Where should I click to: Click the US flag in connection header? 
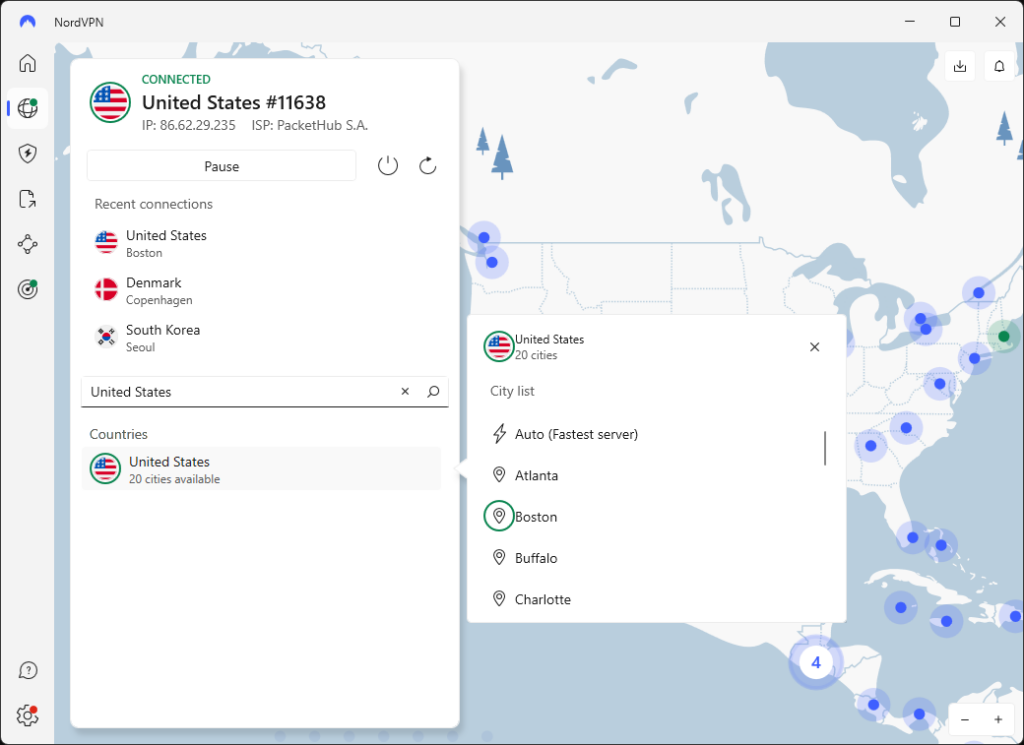pos(110,102)
